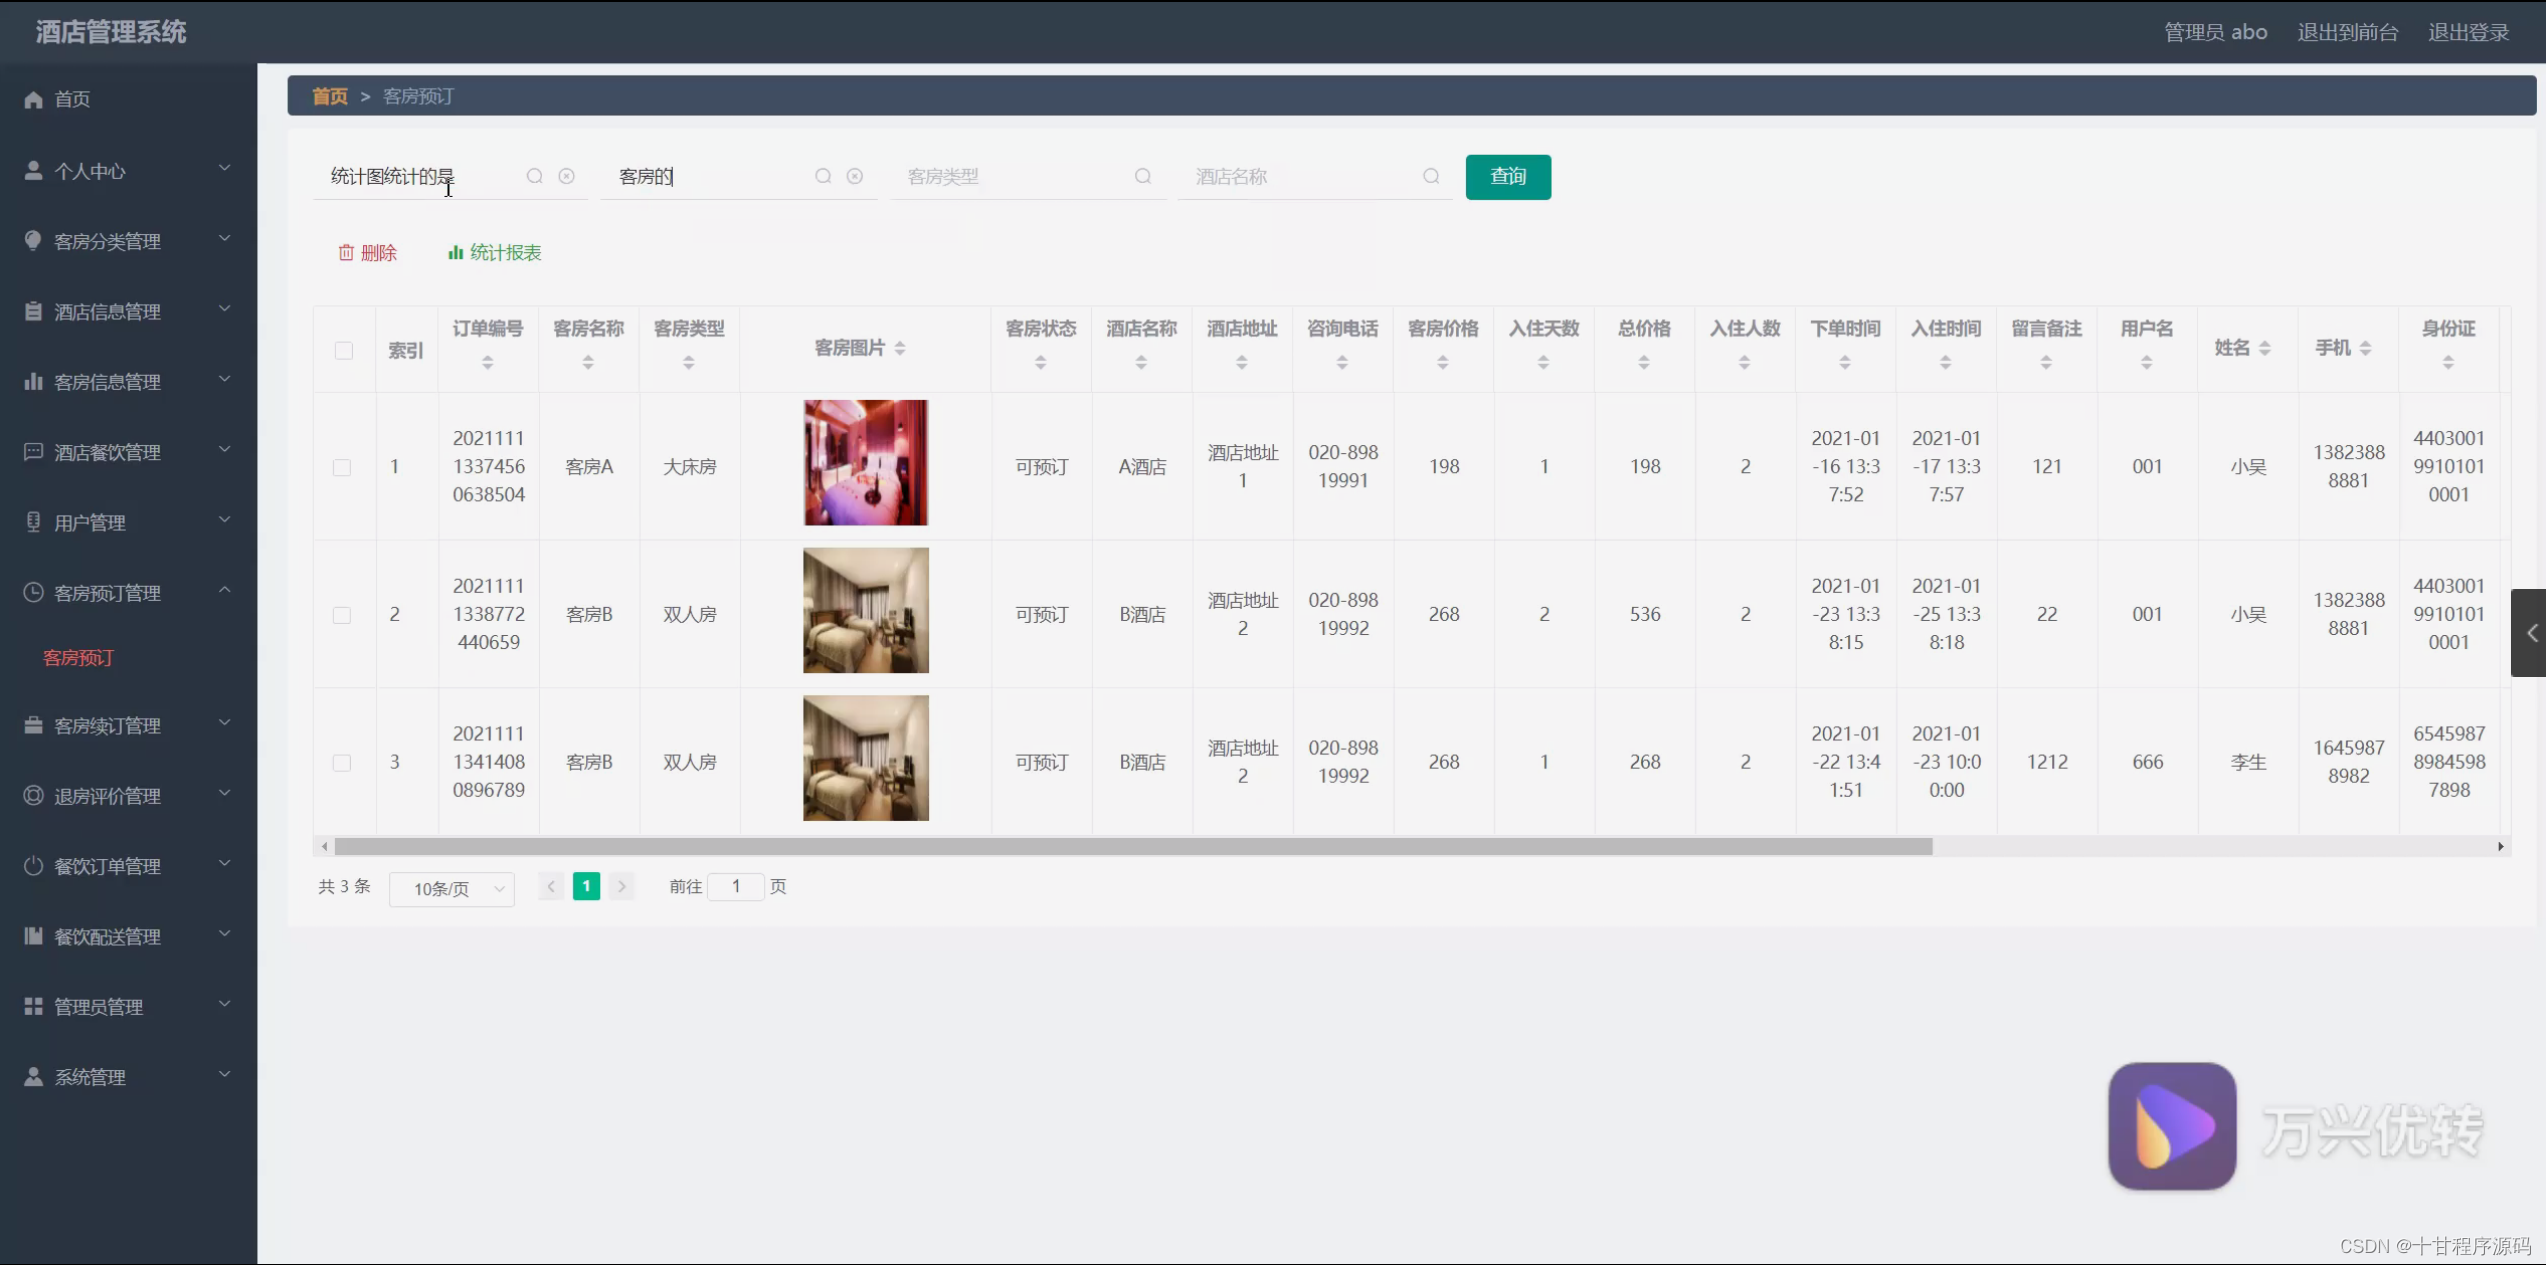Click 退出登录 link in top bar
This screenshot has width=2546, height=1265.
(2468, 32)
